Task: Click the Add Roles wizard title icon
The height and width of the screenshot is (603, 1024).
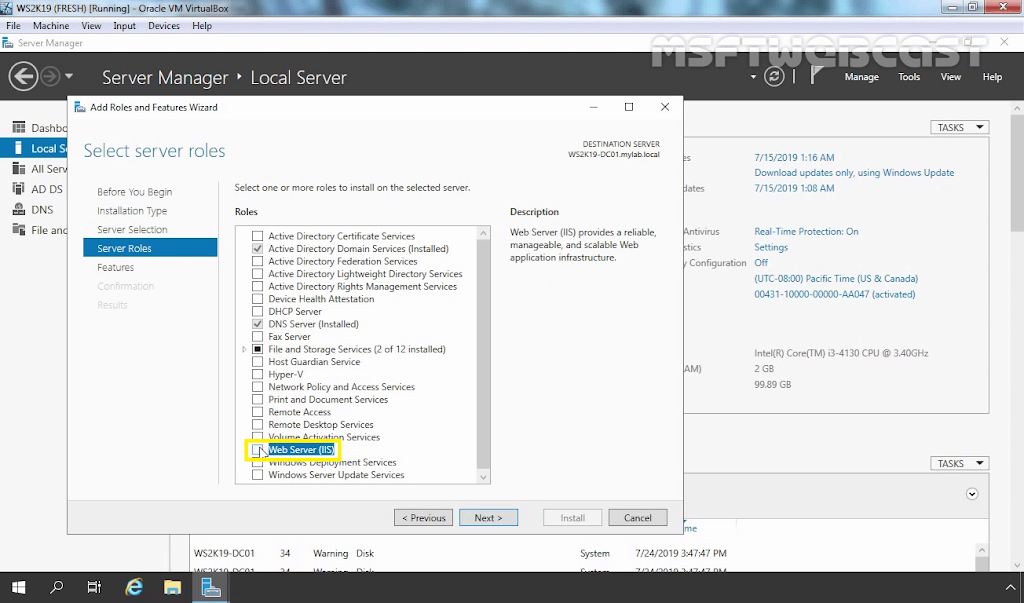Action: click(x=80, y=107)
